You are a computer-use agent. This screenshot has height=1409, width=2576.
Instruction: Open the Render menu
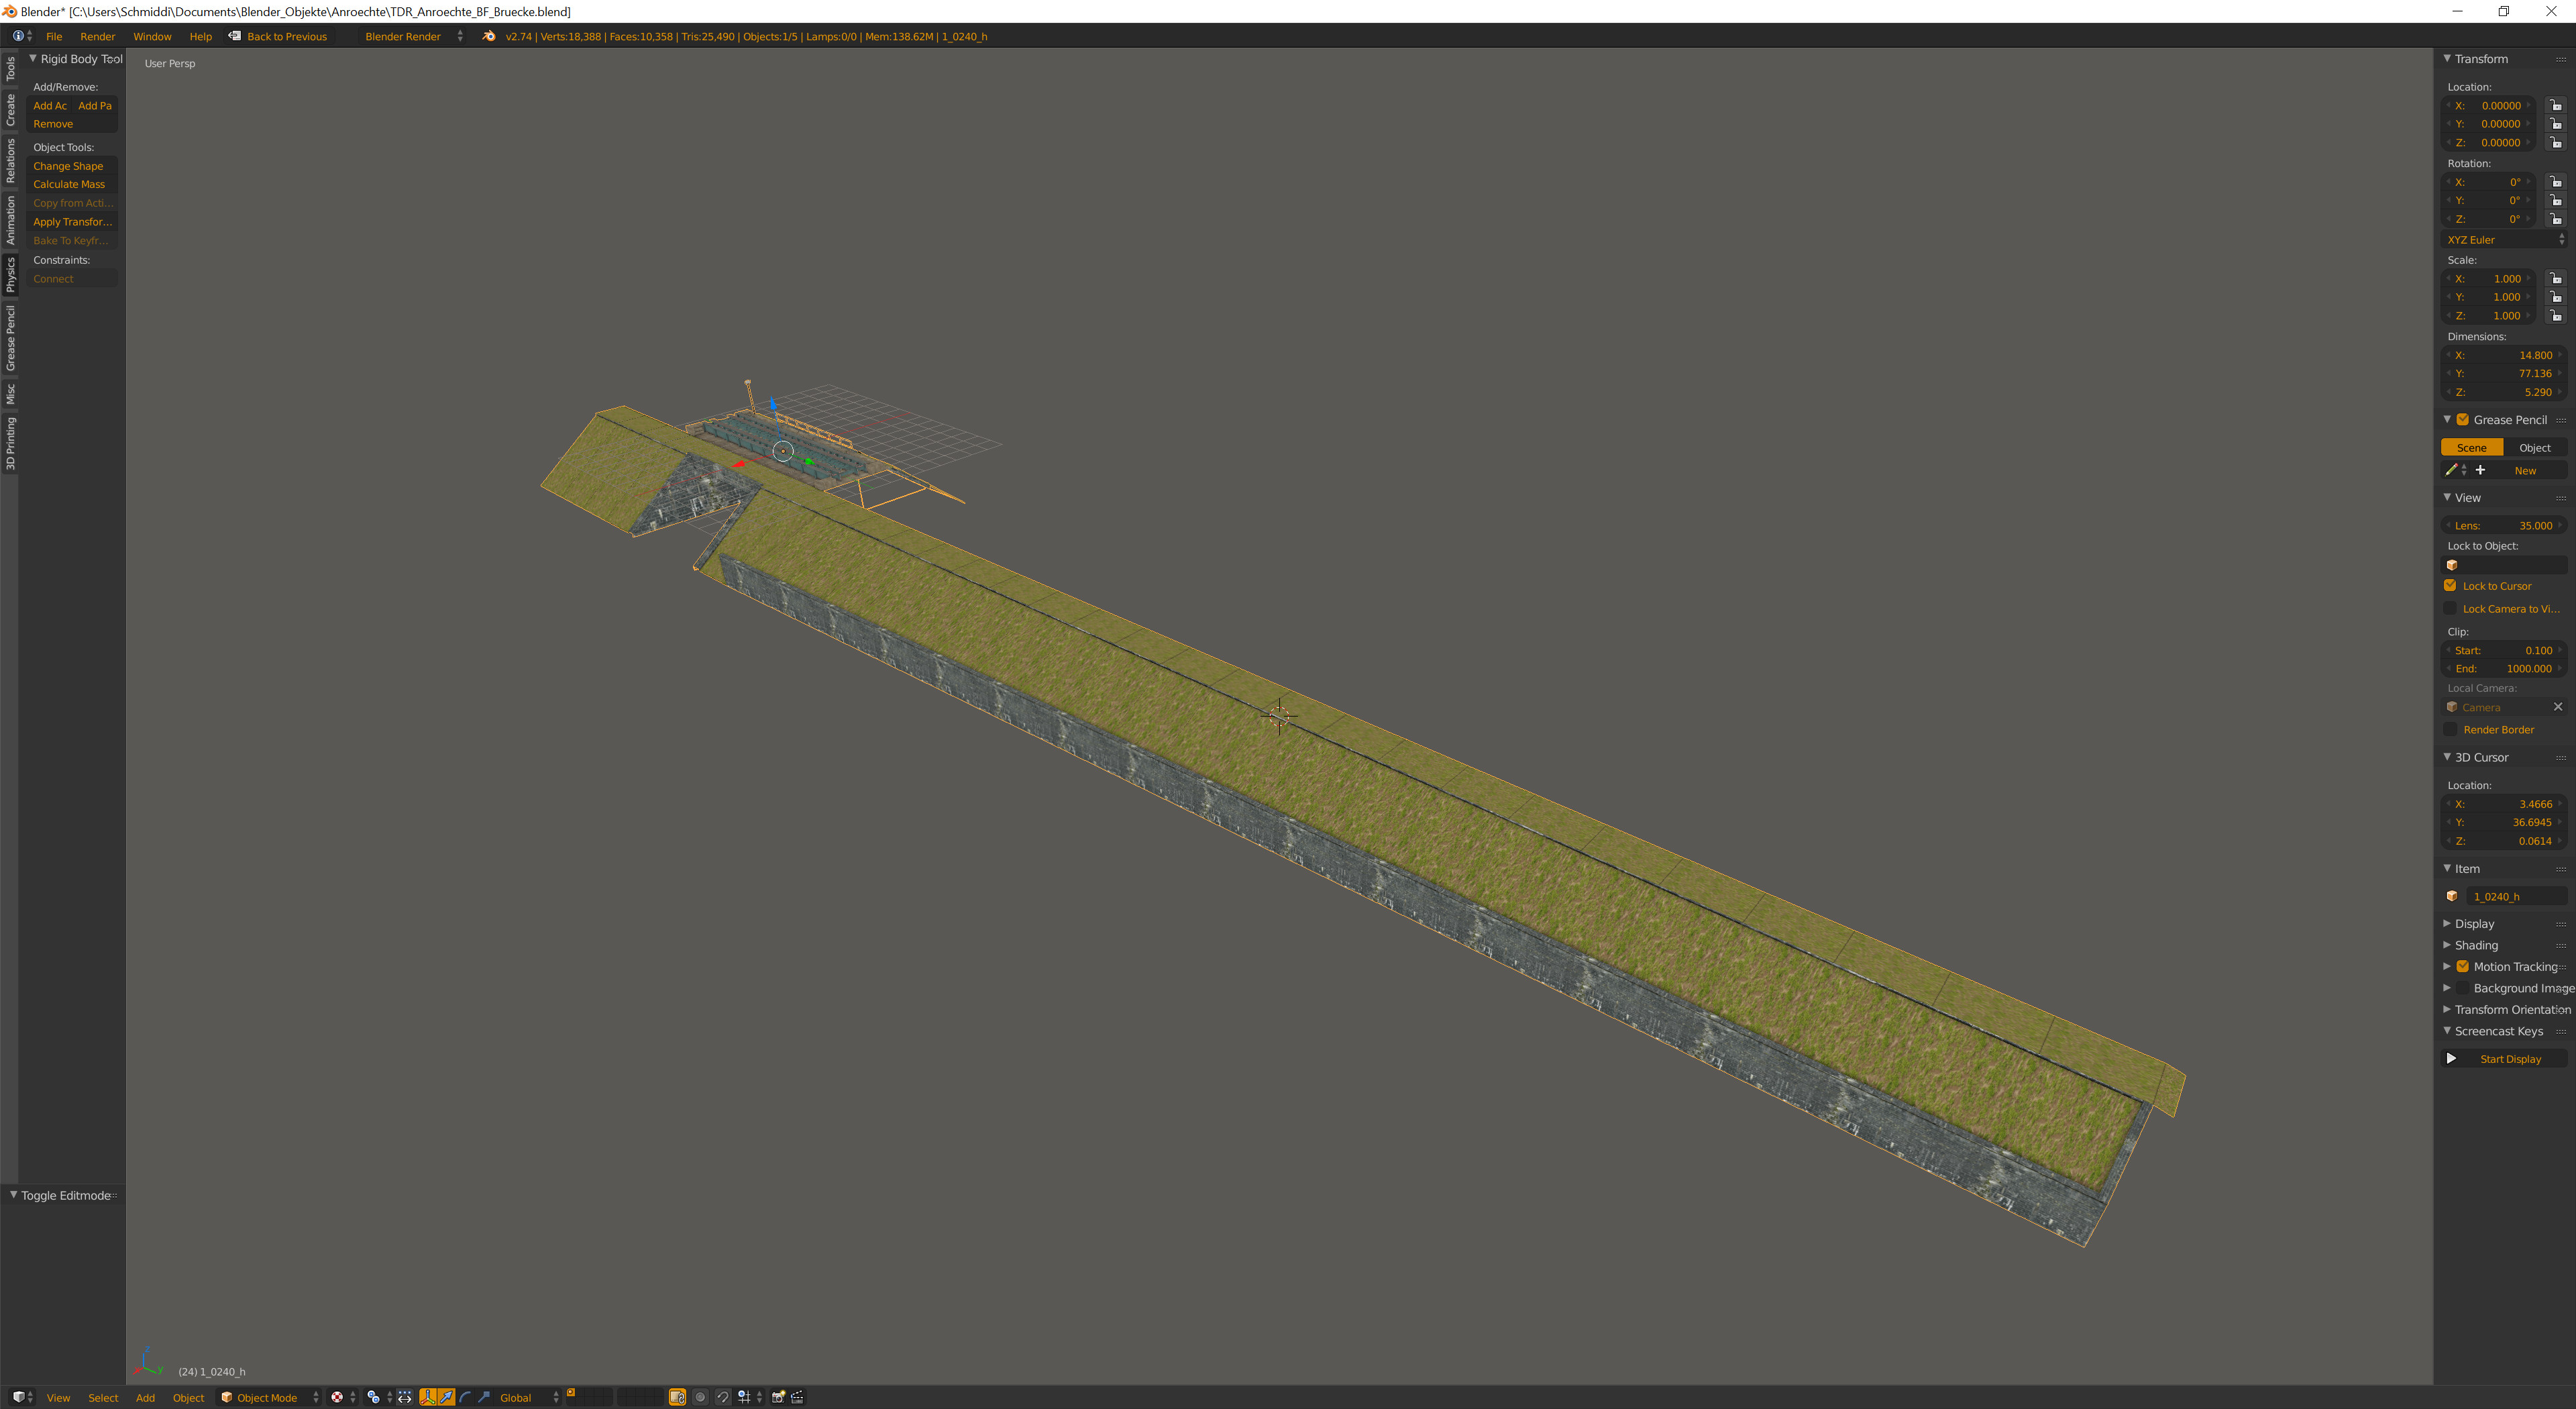[x=97, y=37]
